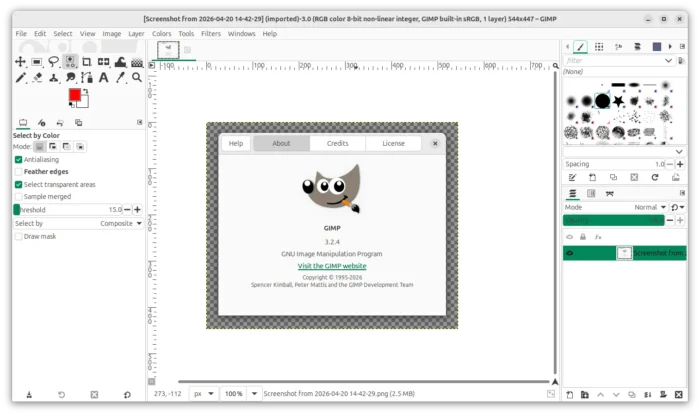Open the Colors menu
Viewport: 700px width, 415px height.
coord(161,34)
